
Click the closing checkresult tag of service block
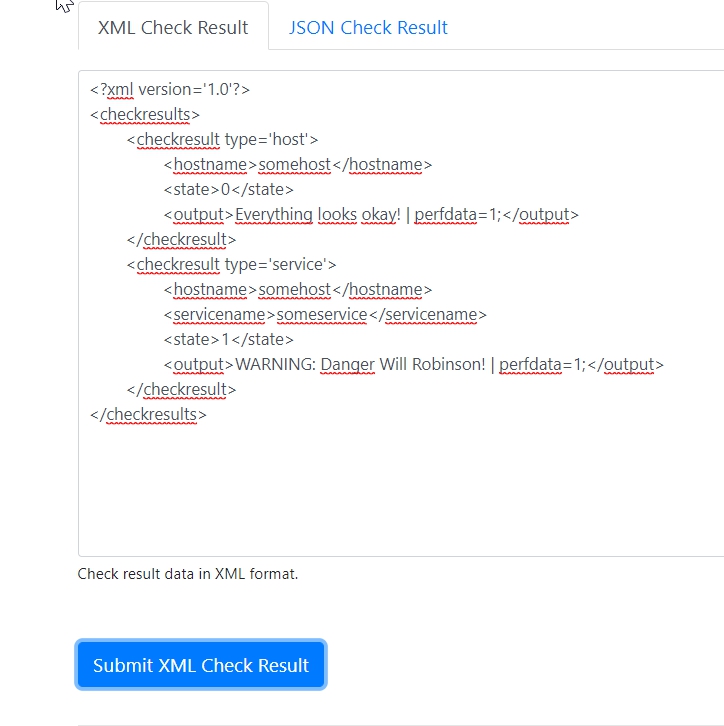[x=181, y=390]
